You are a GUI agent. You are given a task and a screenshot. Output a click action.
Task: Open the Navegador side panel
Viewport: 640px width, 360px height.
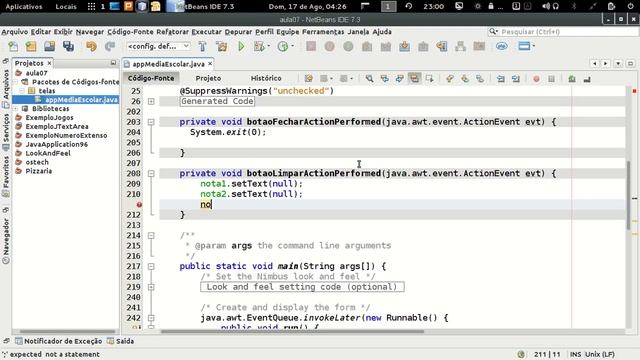pos(6,241)
